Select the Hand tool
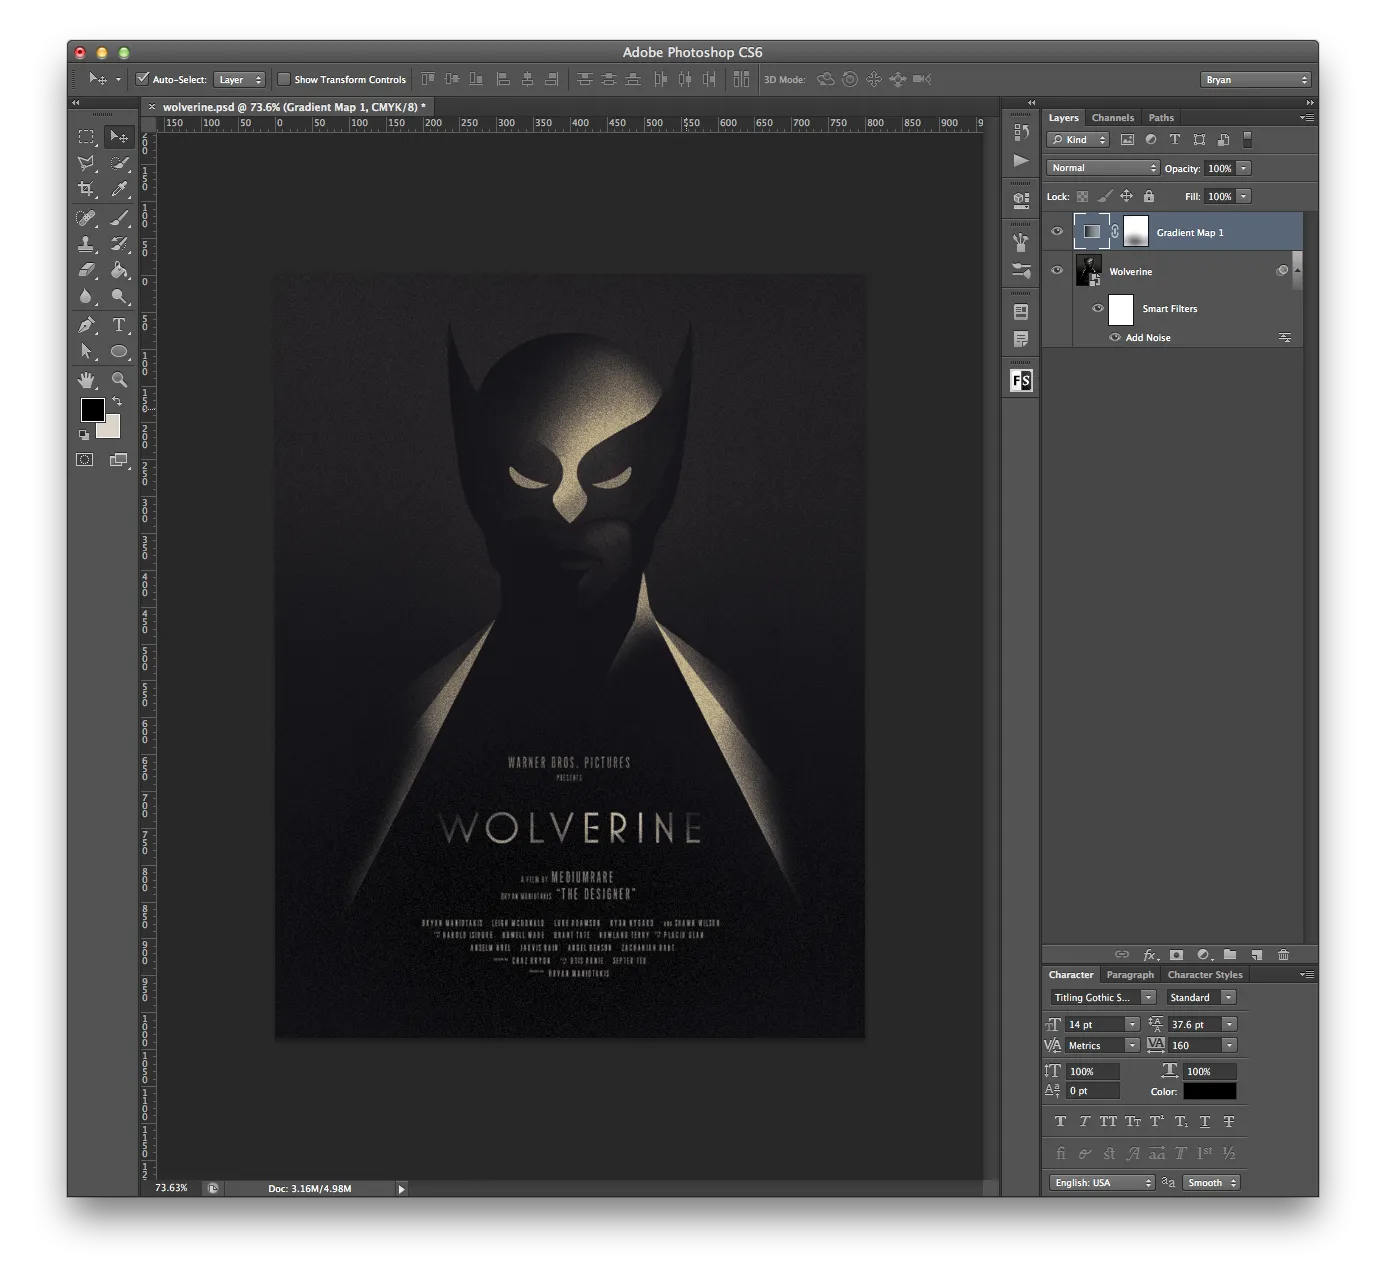The width and height of the screenshot is (1386, 1286). pos(87,380)
